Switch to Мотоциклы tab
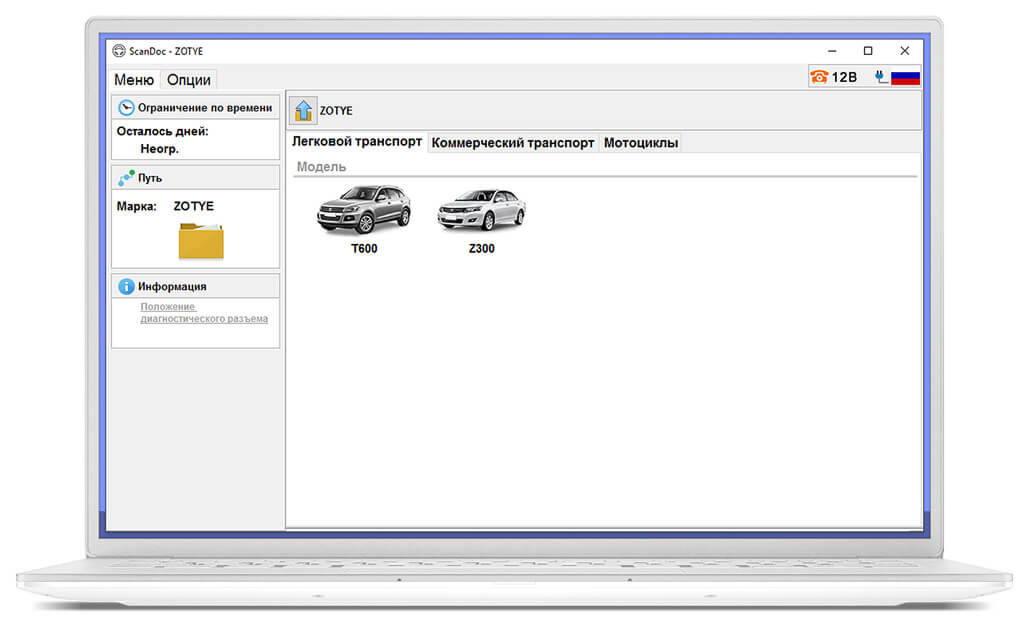This screenshot has height=626, width=1024. point(641,143)
